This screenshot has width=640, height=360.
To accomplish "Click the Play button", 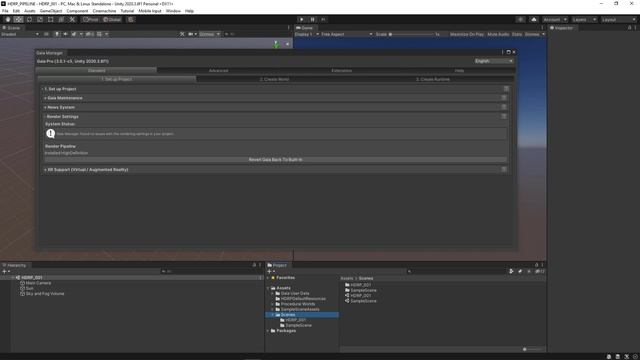I will [302, 20].
